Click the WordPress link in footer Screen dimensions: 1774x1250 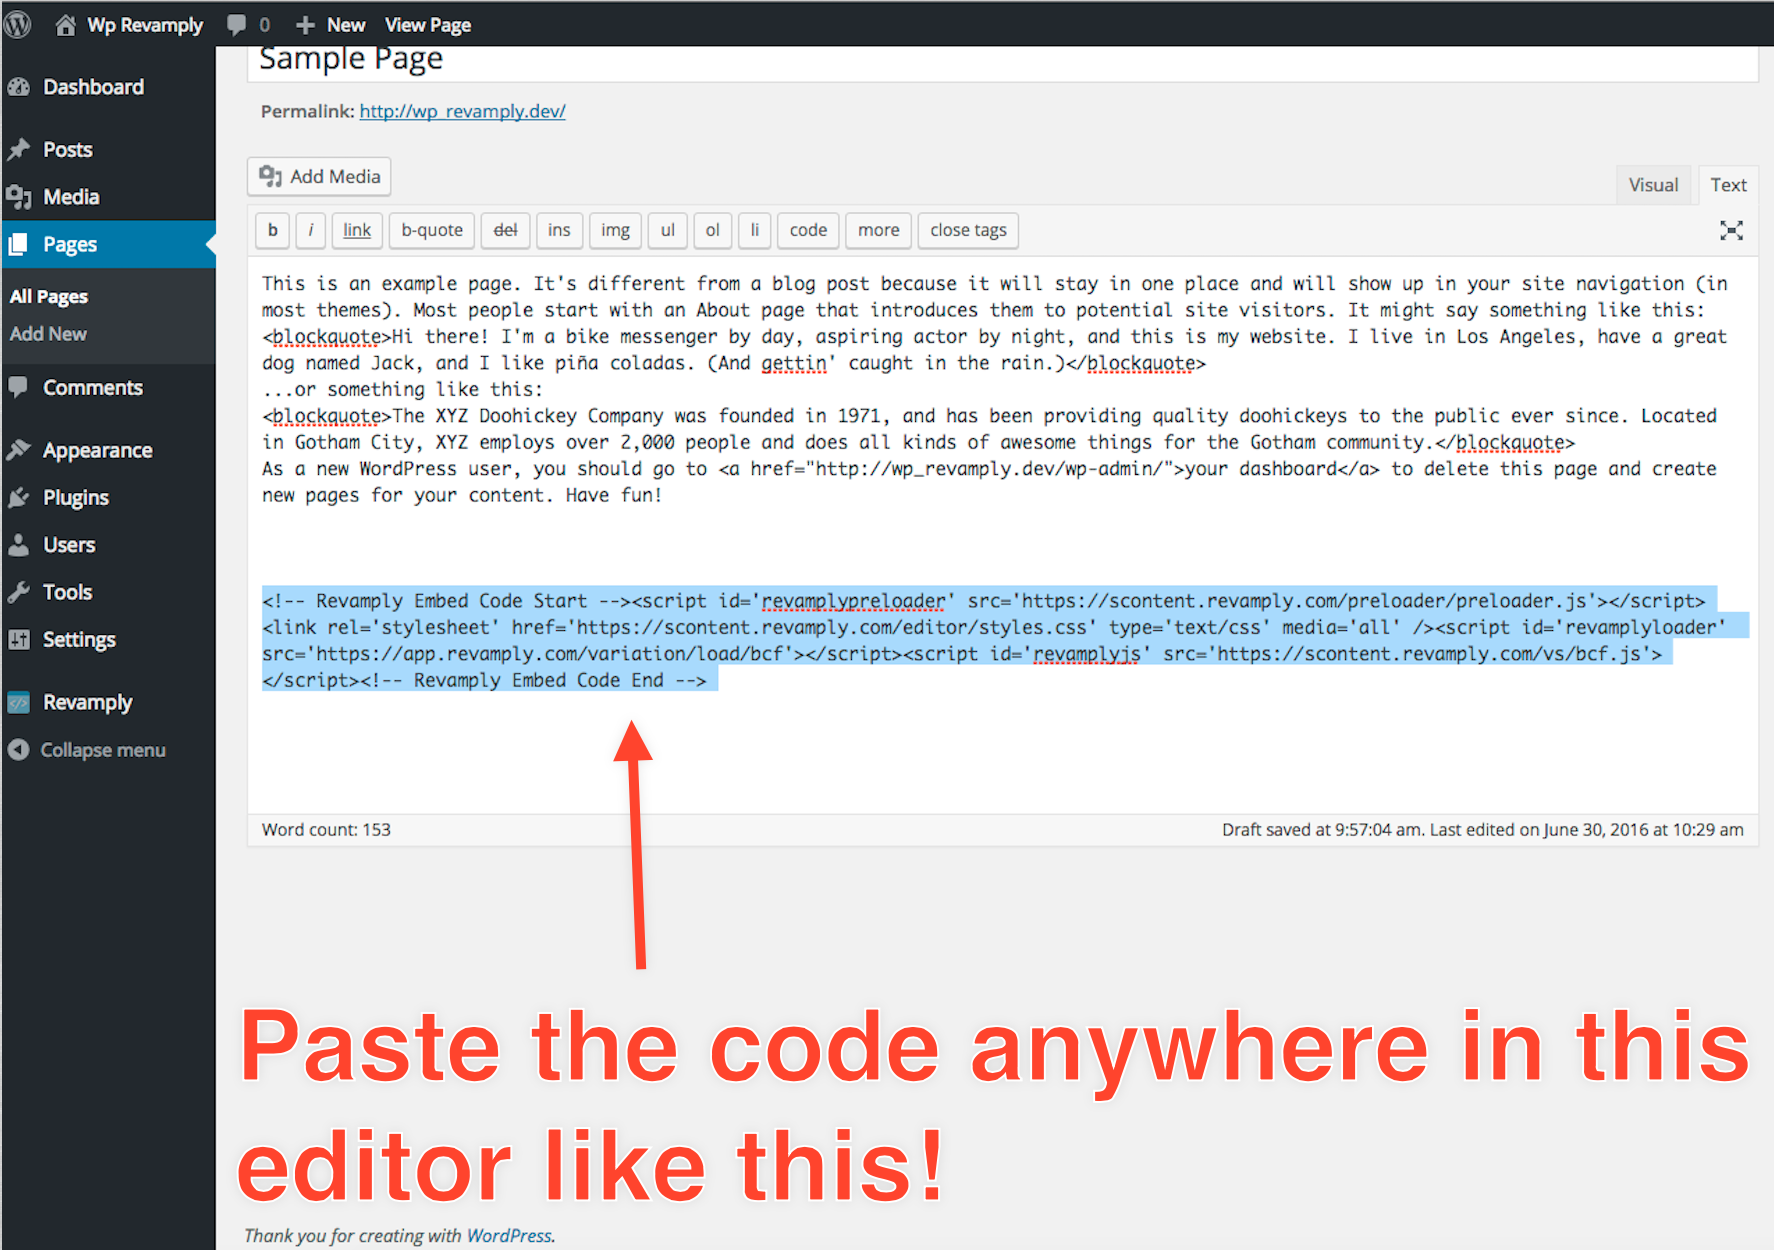point(509,1235)
